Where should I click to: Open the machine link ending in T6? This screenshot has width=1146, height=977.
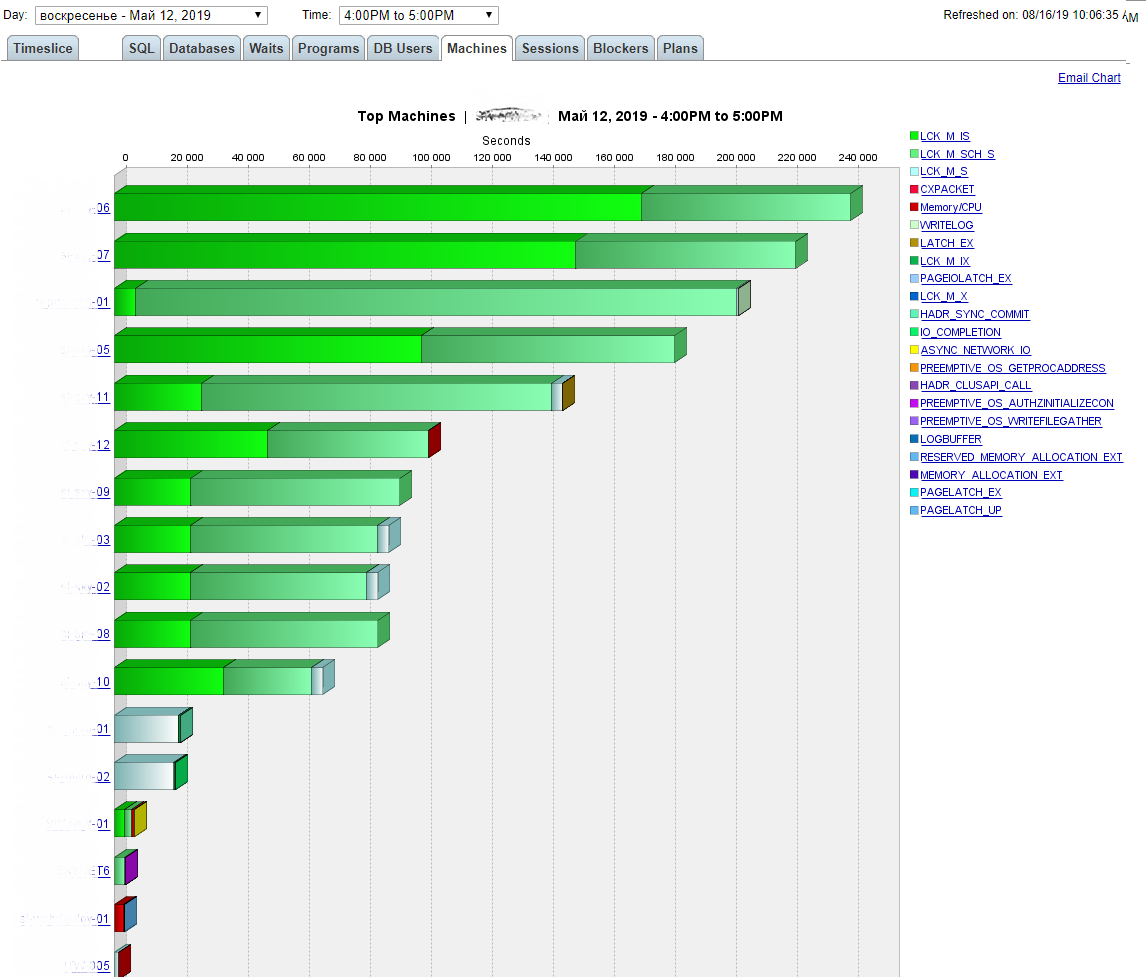tap(83, 871)
